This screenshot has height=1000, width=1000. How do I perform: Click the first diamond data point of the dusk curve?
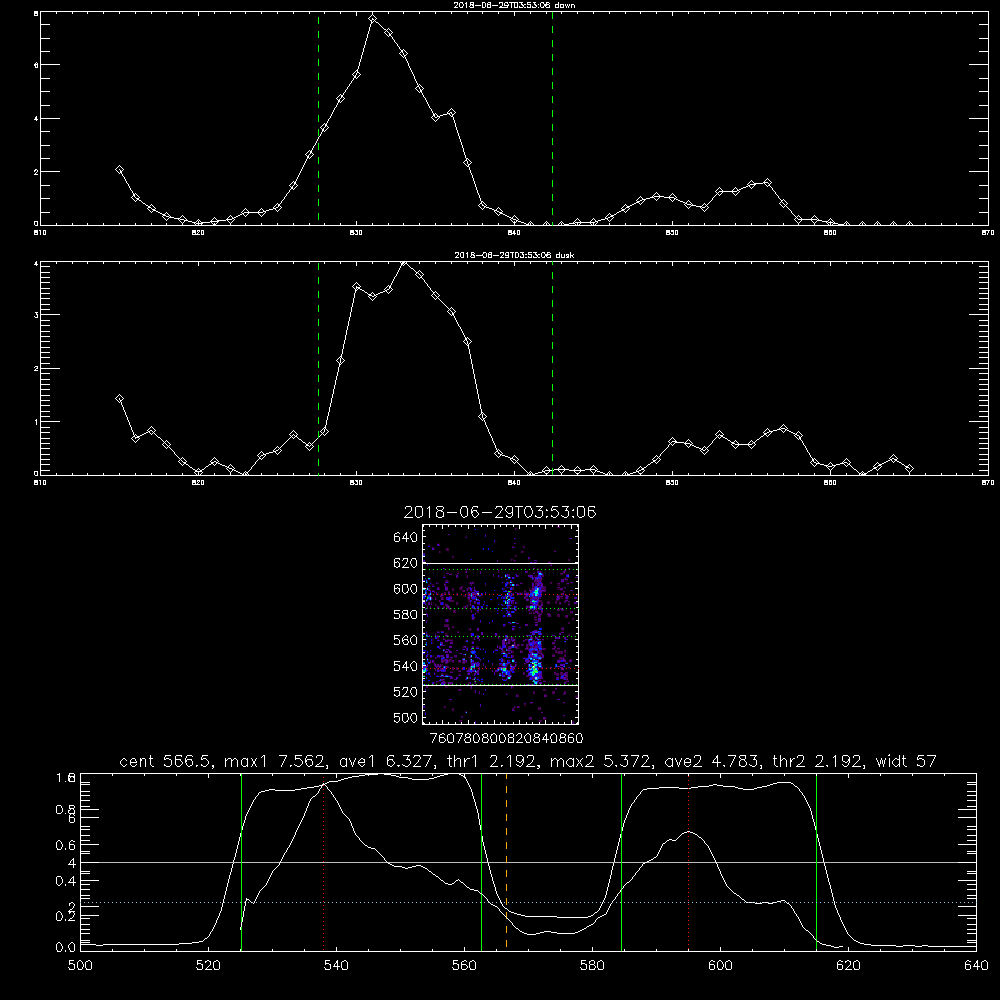119,399
